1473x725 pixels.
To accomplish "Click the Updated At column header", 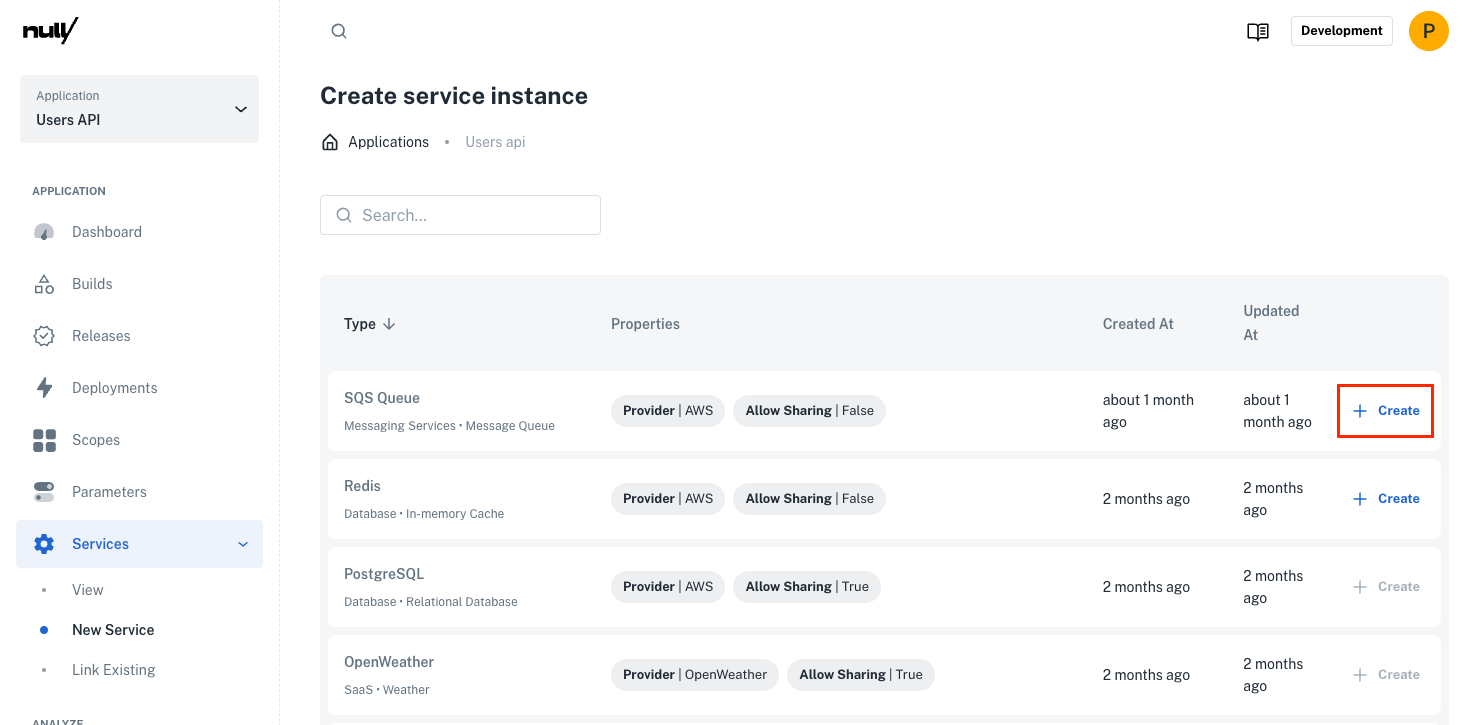I will click(1271, 323).
